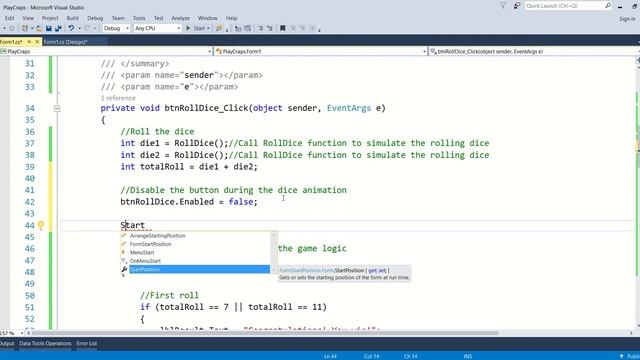Click the New Project toolbar icon
Screen dimensions: 640x360
coord(25,29)
